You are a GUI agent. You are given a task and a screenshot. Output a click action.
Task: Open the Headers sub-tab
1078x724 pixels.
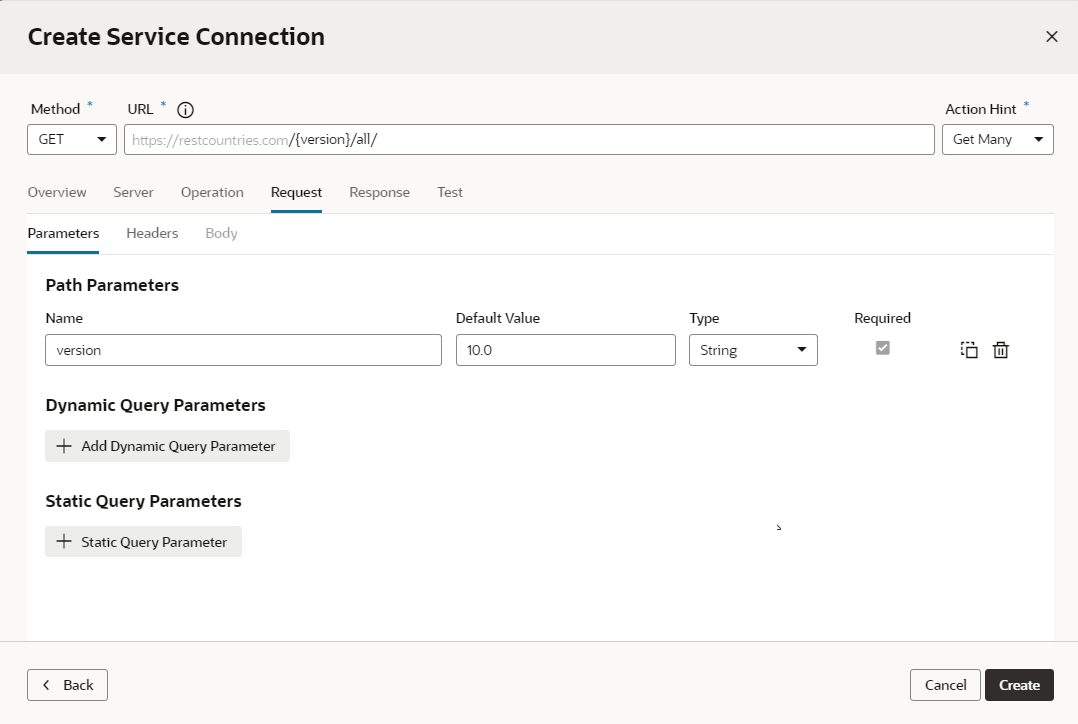(152, 233)
